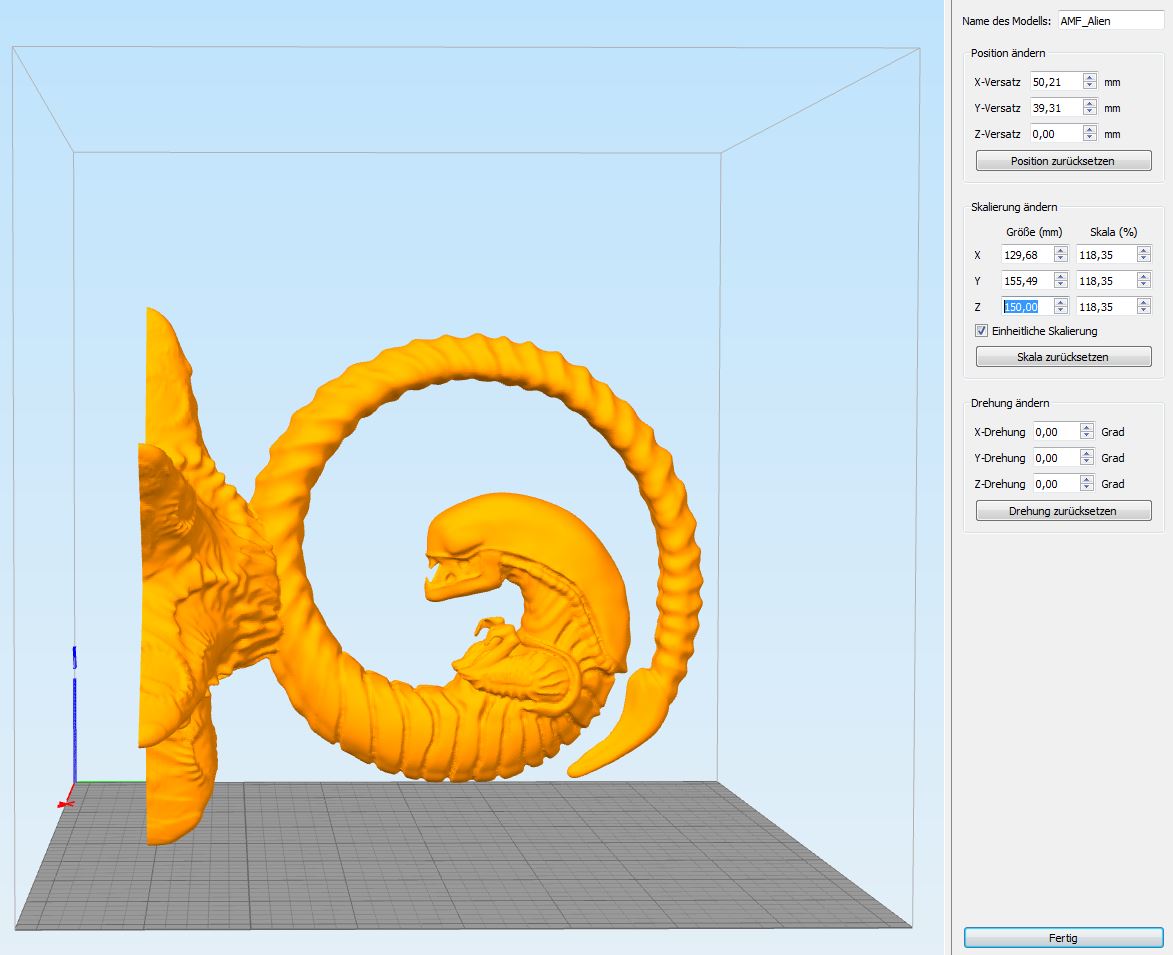Click the Name des Modells input field

1111,21
